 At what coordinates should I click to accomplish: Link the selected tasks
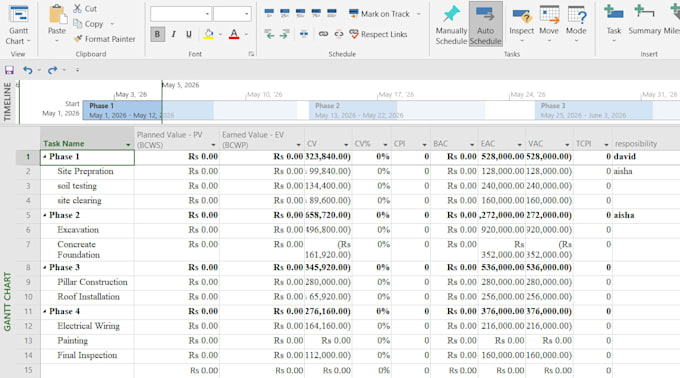pos(323,34)
